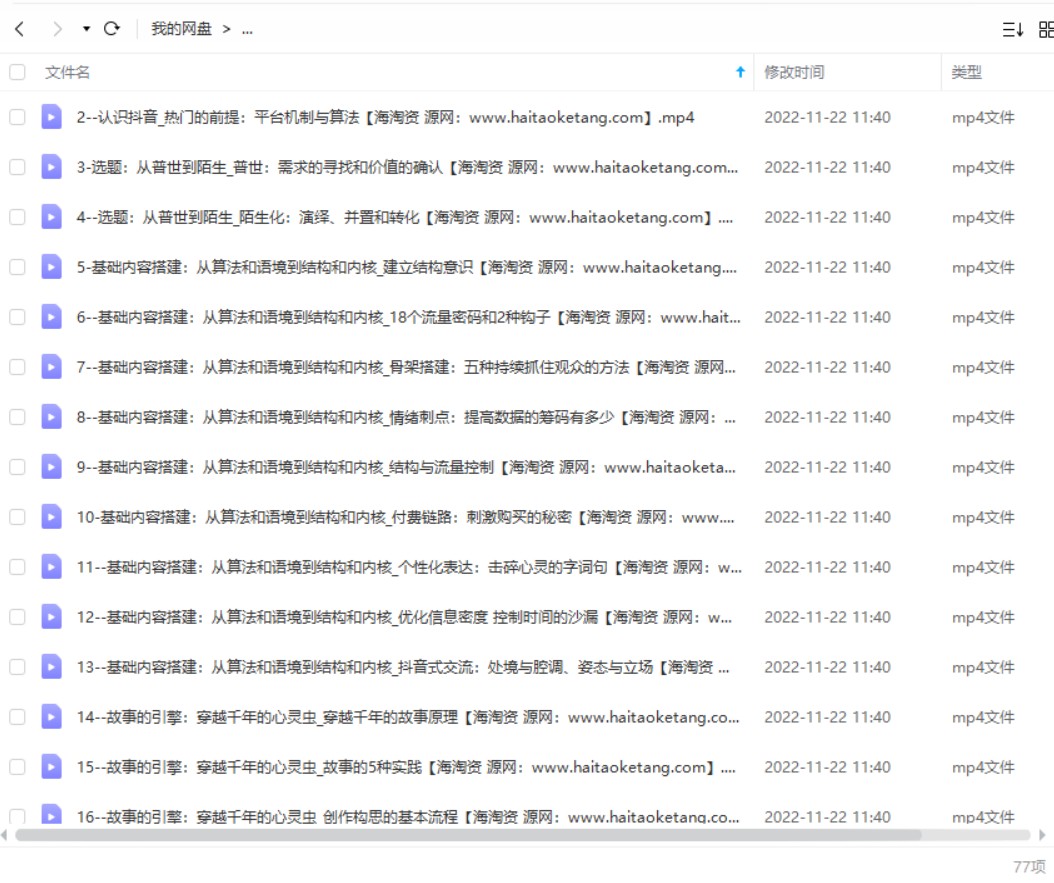Viewport: 1054px width, 883px height.
Task: Click video icon of file 9--基础内容搭建
Action: (x=51, y=466)
